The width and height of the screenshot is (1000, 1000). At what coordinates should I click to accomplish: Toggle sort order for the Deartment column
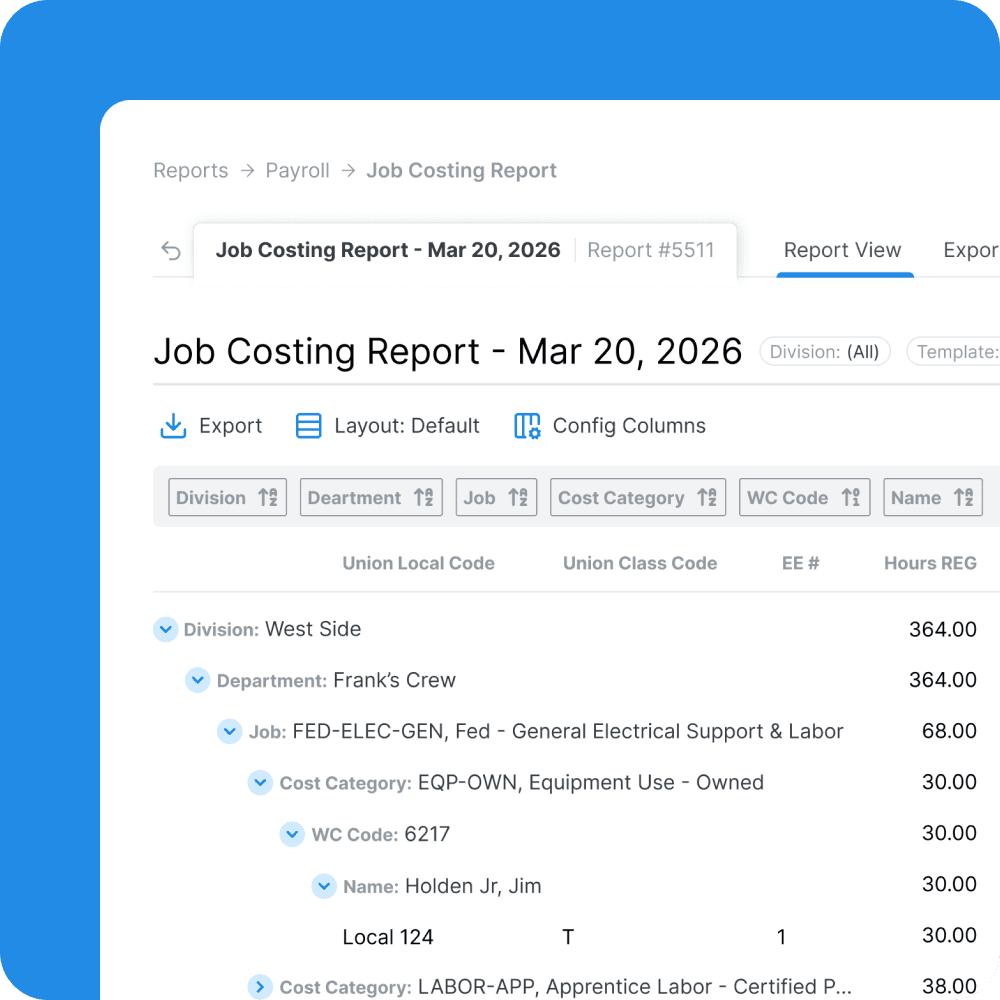424,497
